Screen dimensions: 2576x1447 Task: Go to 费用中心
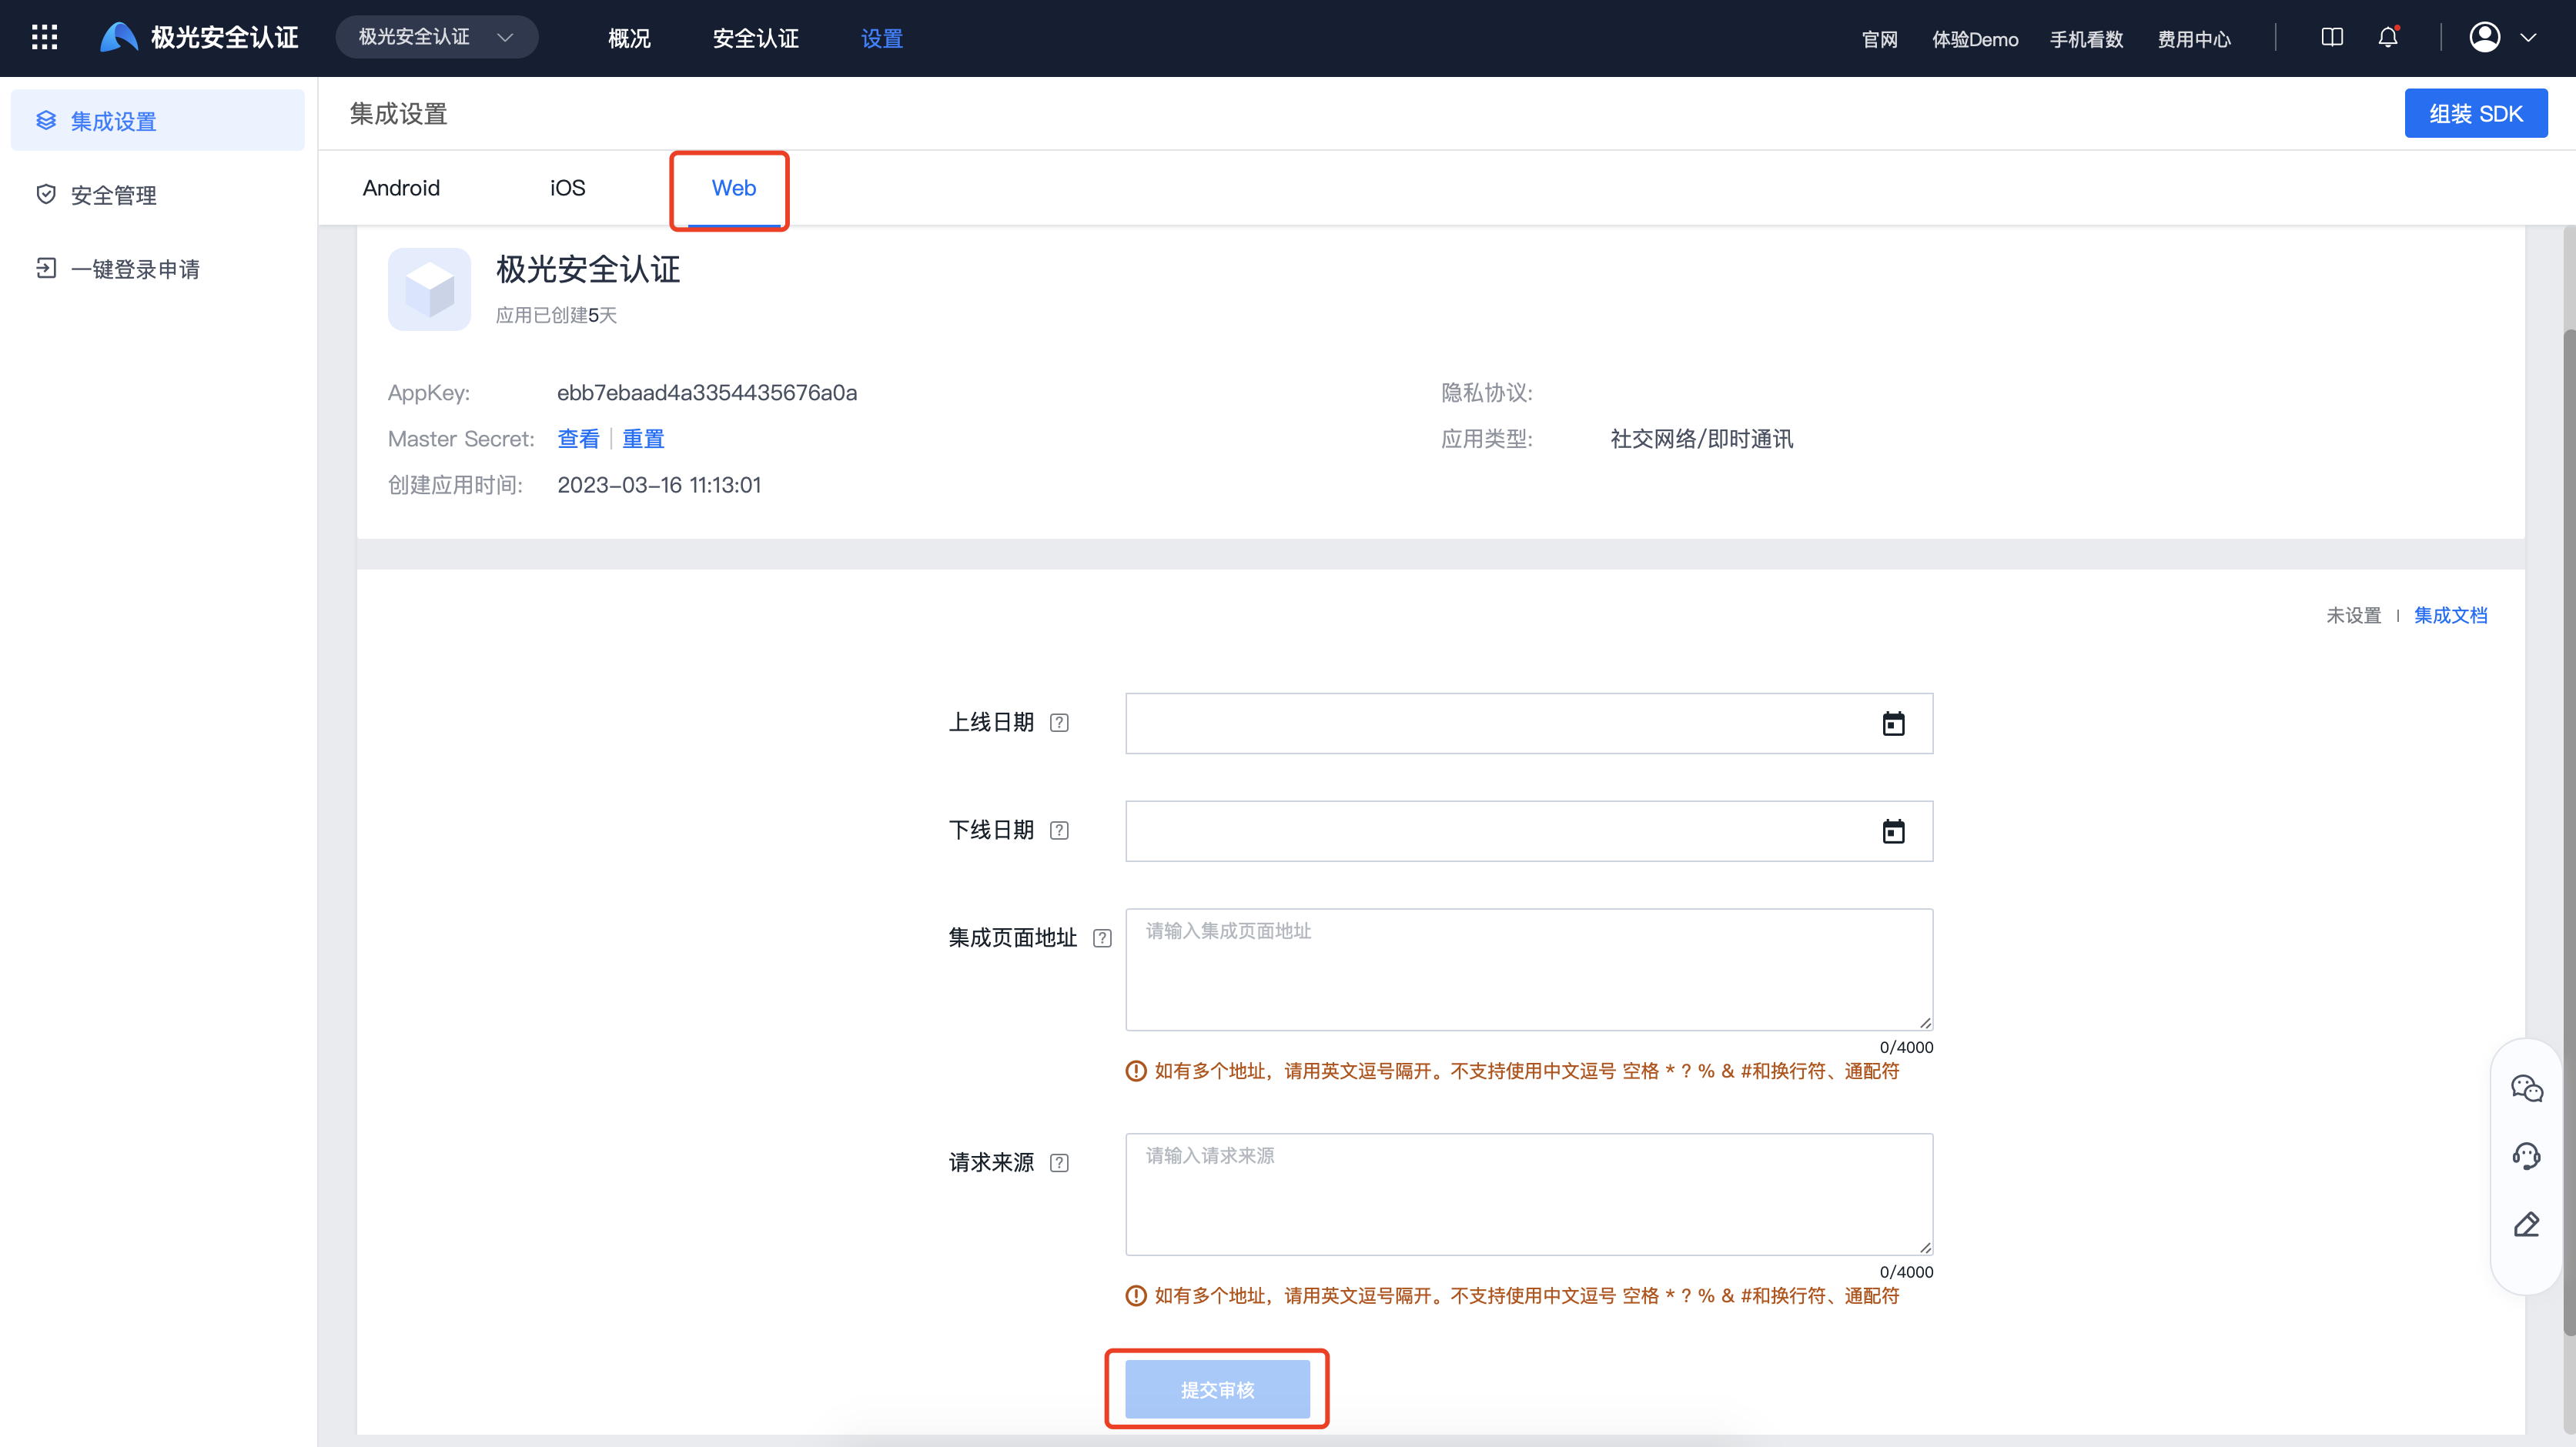click(2194, 39)
